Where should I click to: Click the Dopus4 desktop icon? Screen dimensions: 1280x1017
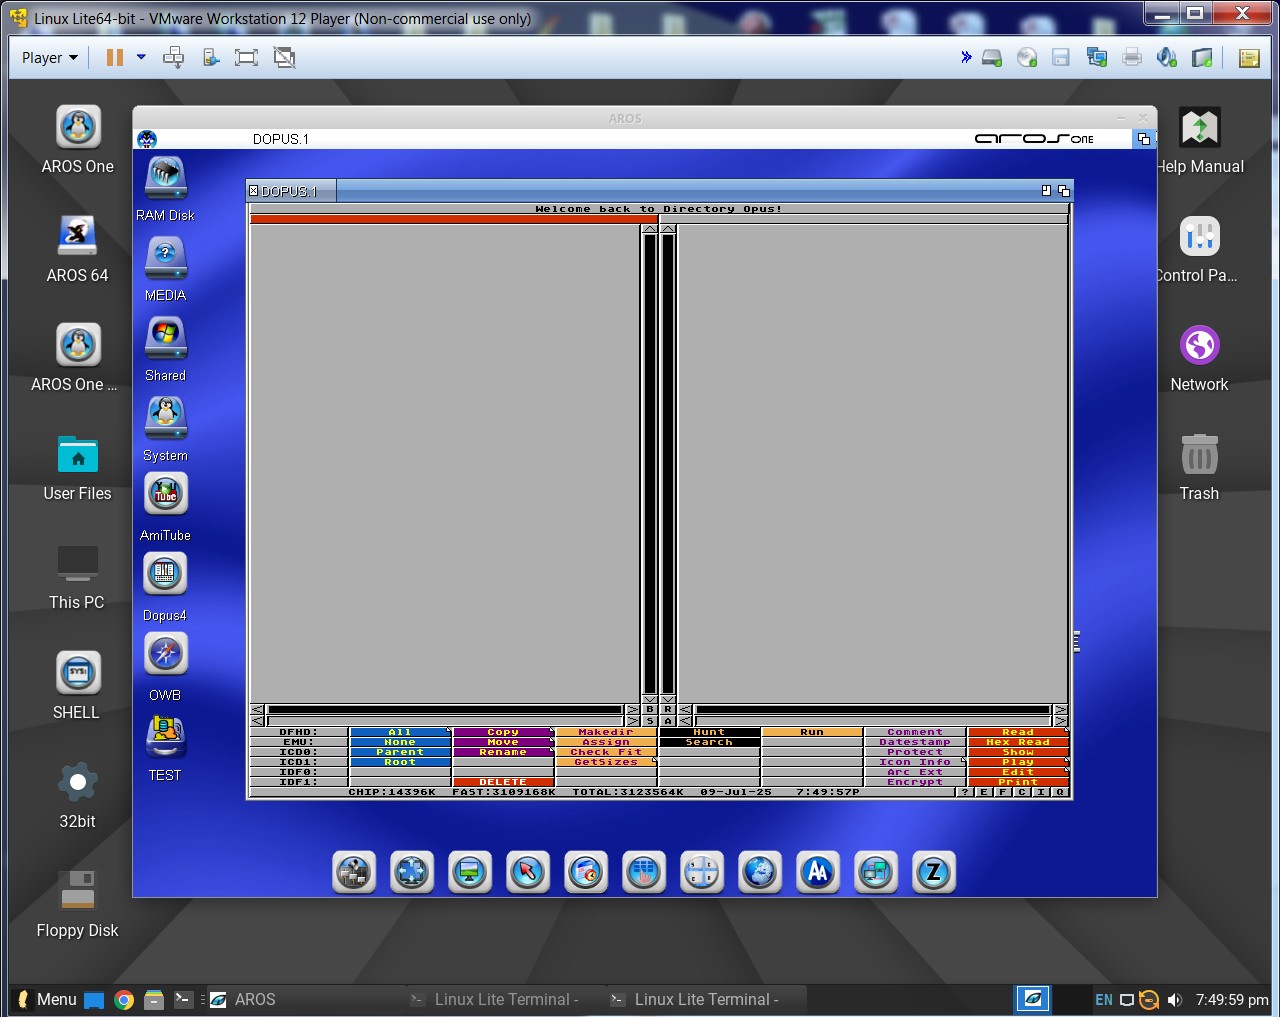(x=165, y=575)
